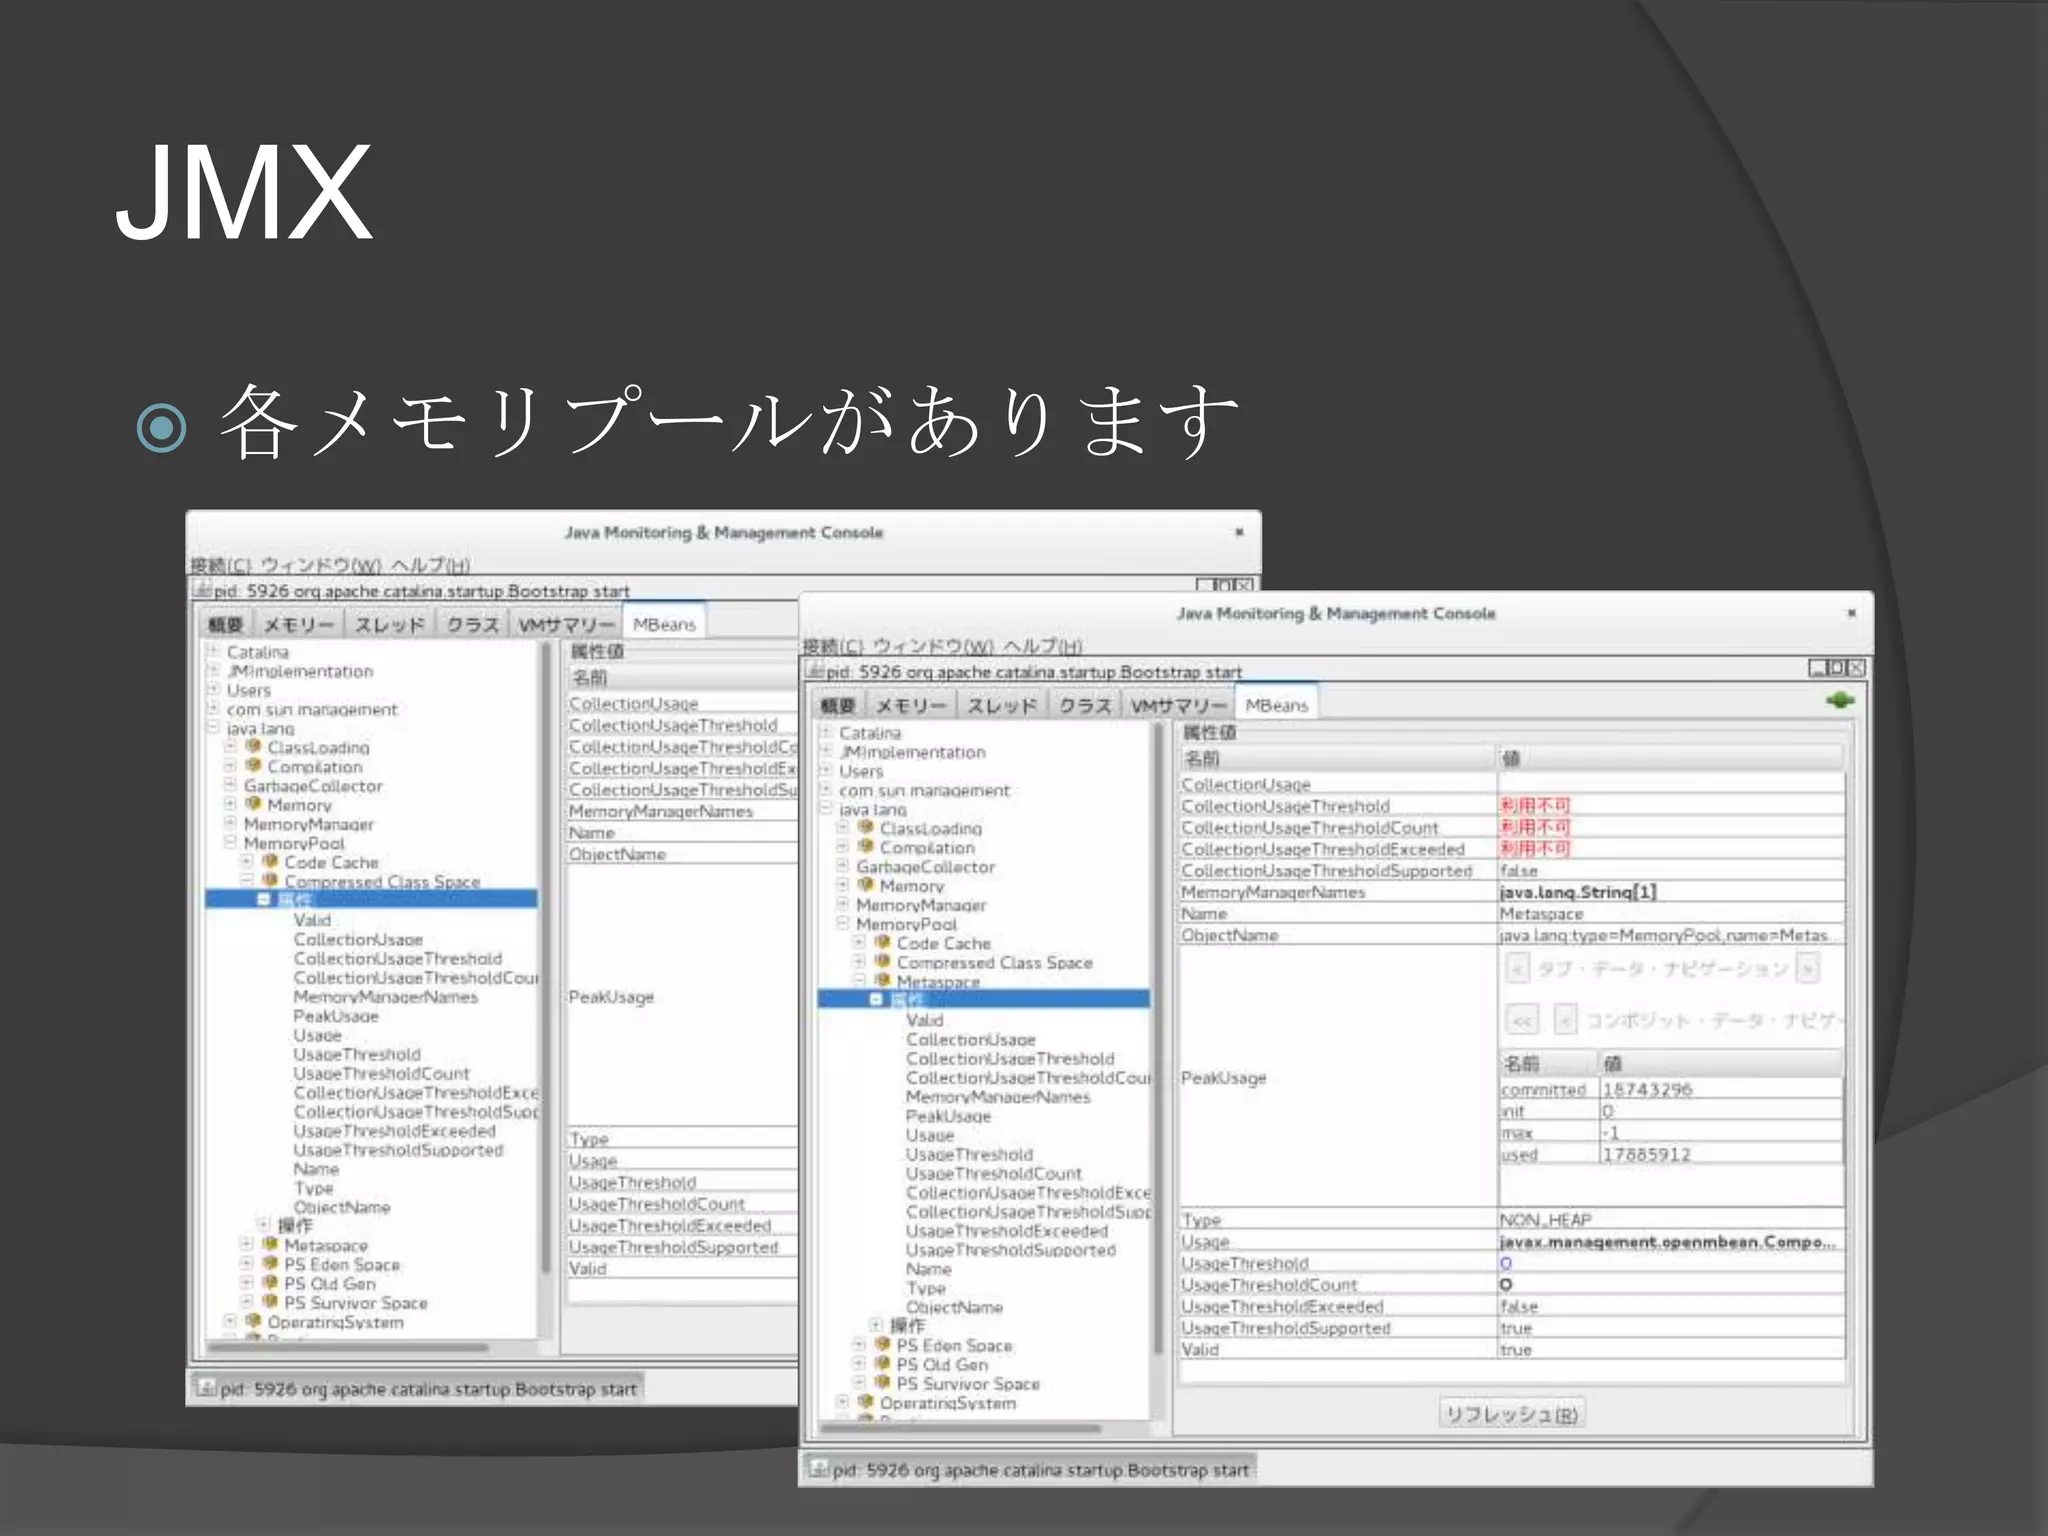Click OperatingSystem icon in back window
The image size is (2048, 1536).
(x=254, y=1321)
